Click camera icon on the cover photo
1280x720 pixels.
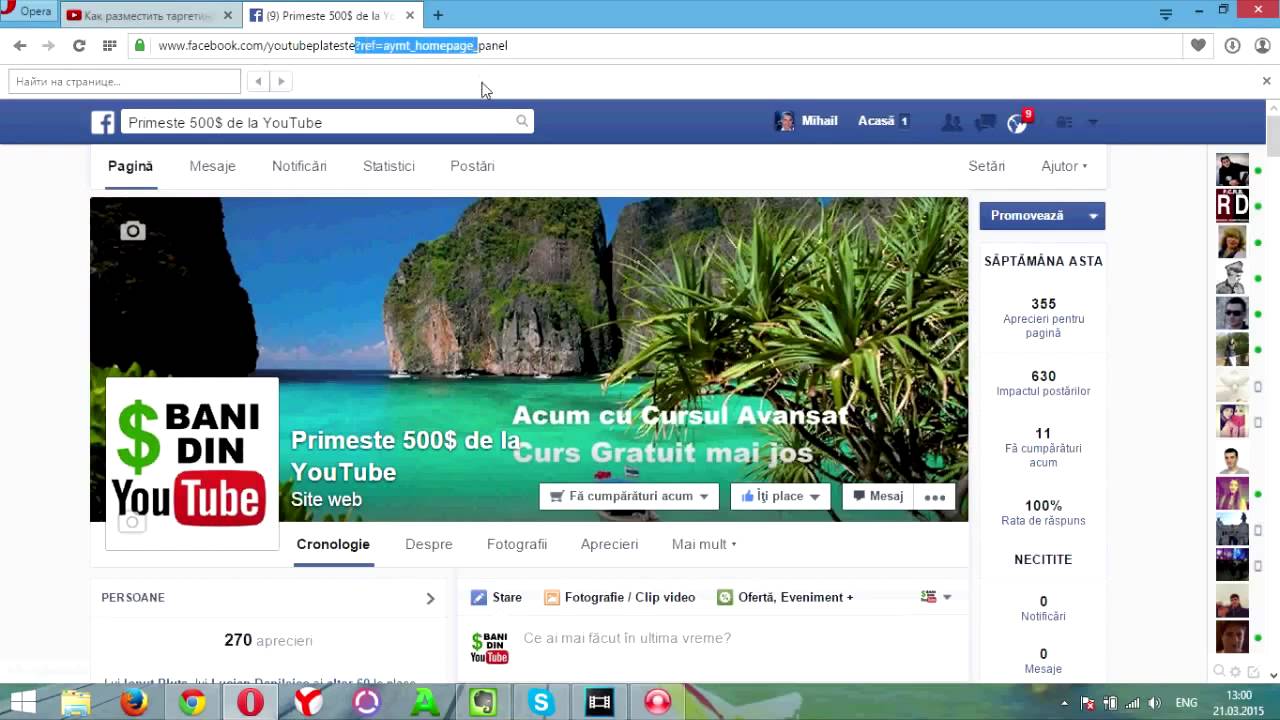[x=133, y=231]
